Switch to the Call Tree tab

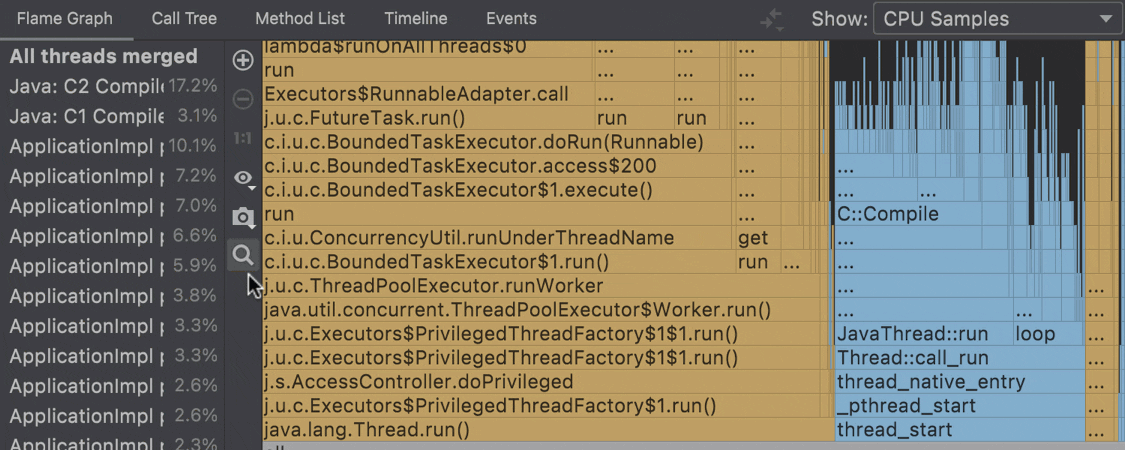coord(184,19)
